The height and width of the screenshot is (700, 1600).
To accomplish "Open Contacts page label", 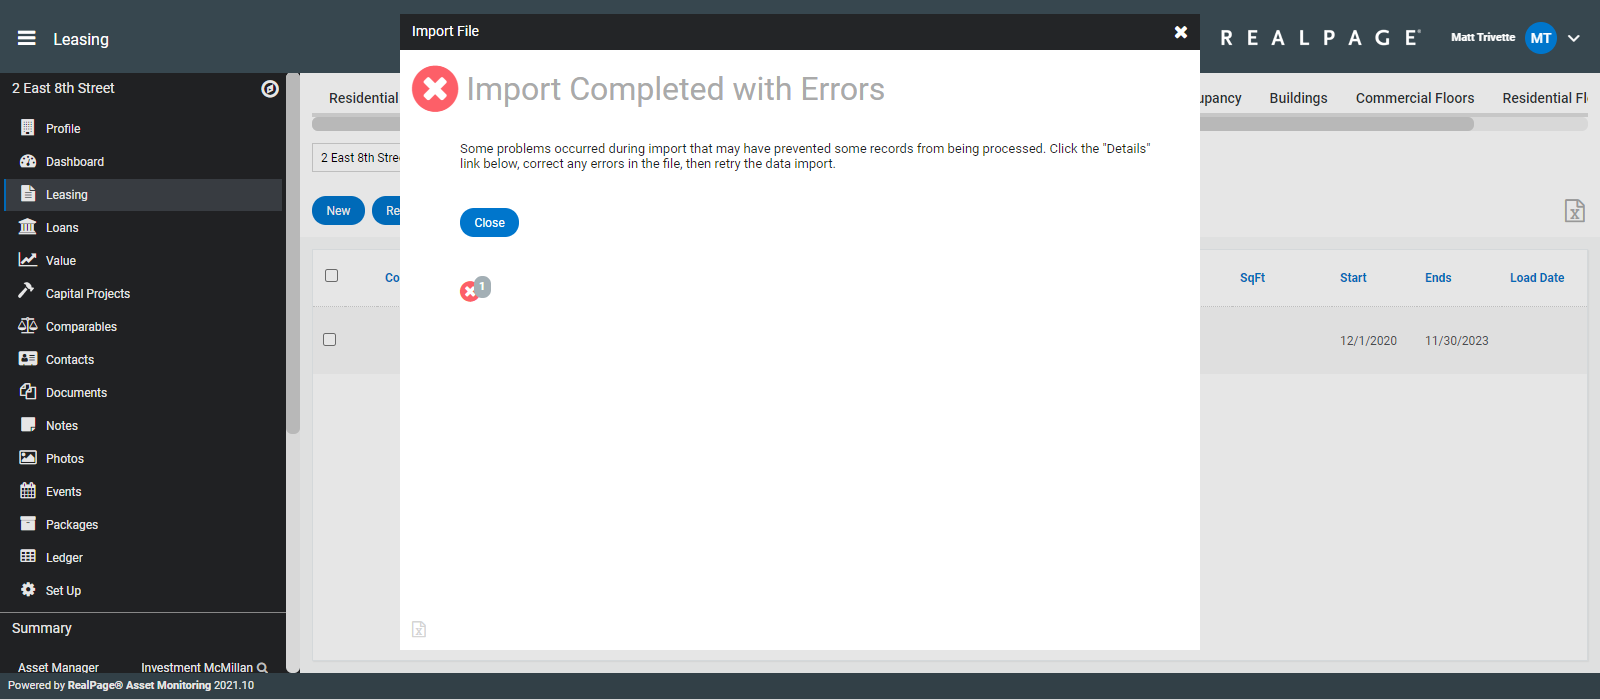I will pyautogui.click(x=70, y=360).
